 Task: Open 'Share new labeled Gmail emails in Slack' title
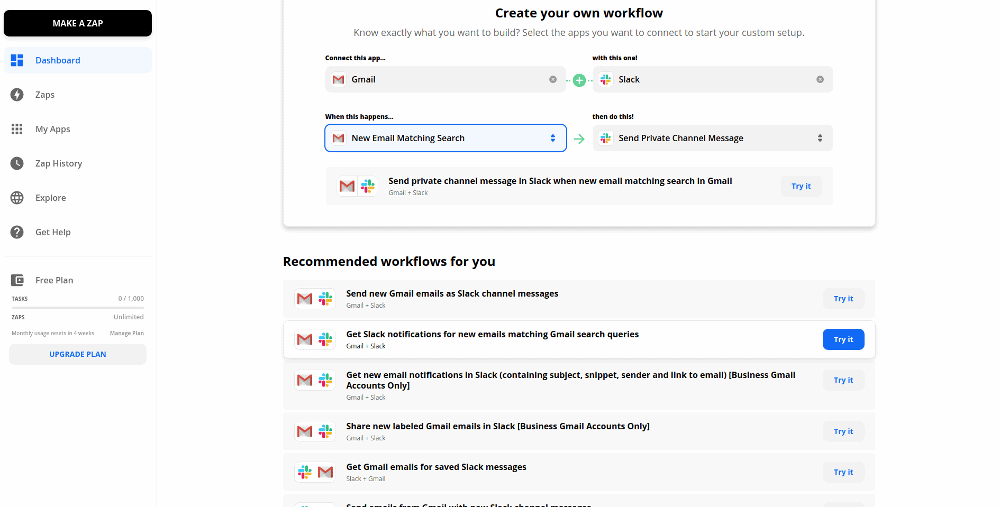click(497, 426)
